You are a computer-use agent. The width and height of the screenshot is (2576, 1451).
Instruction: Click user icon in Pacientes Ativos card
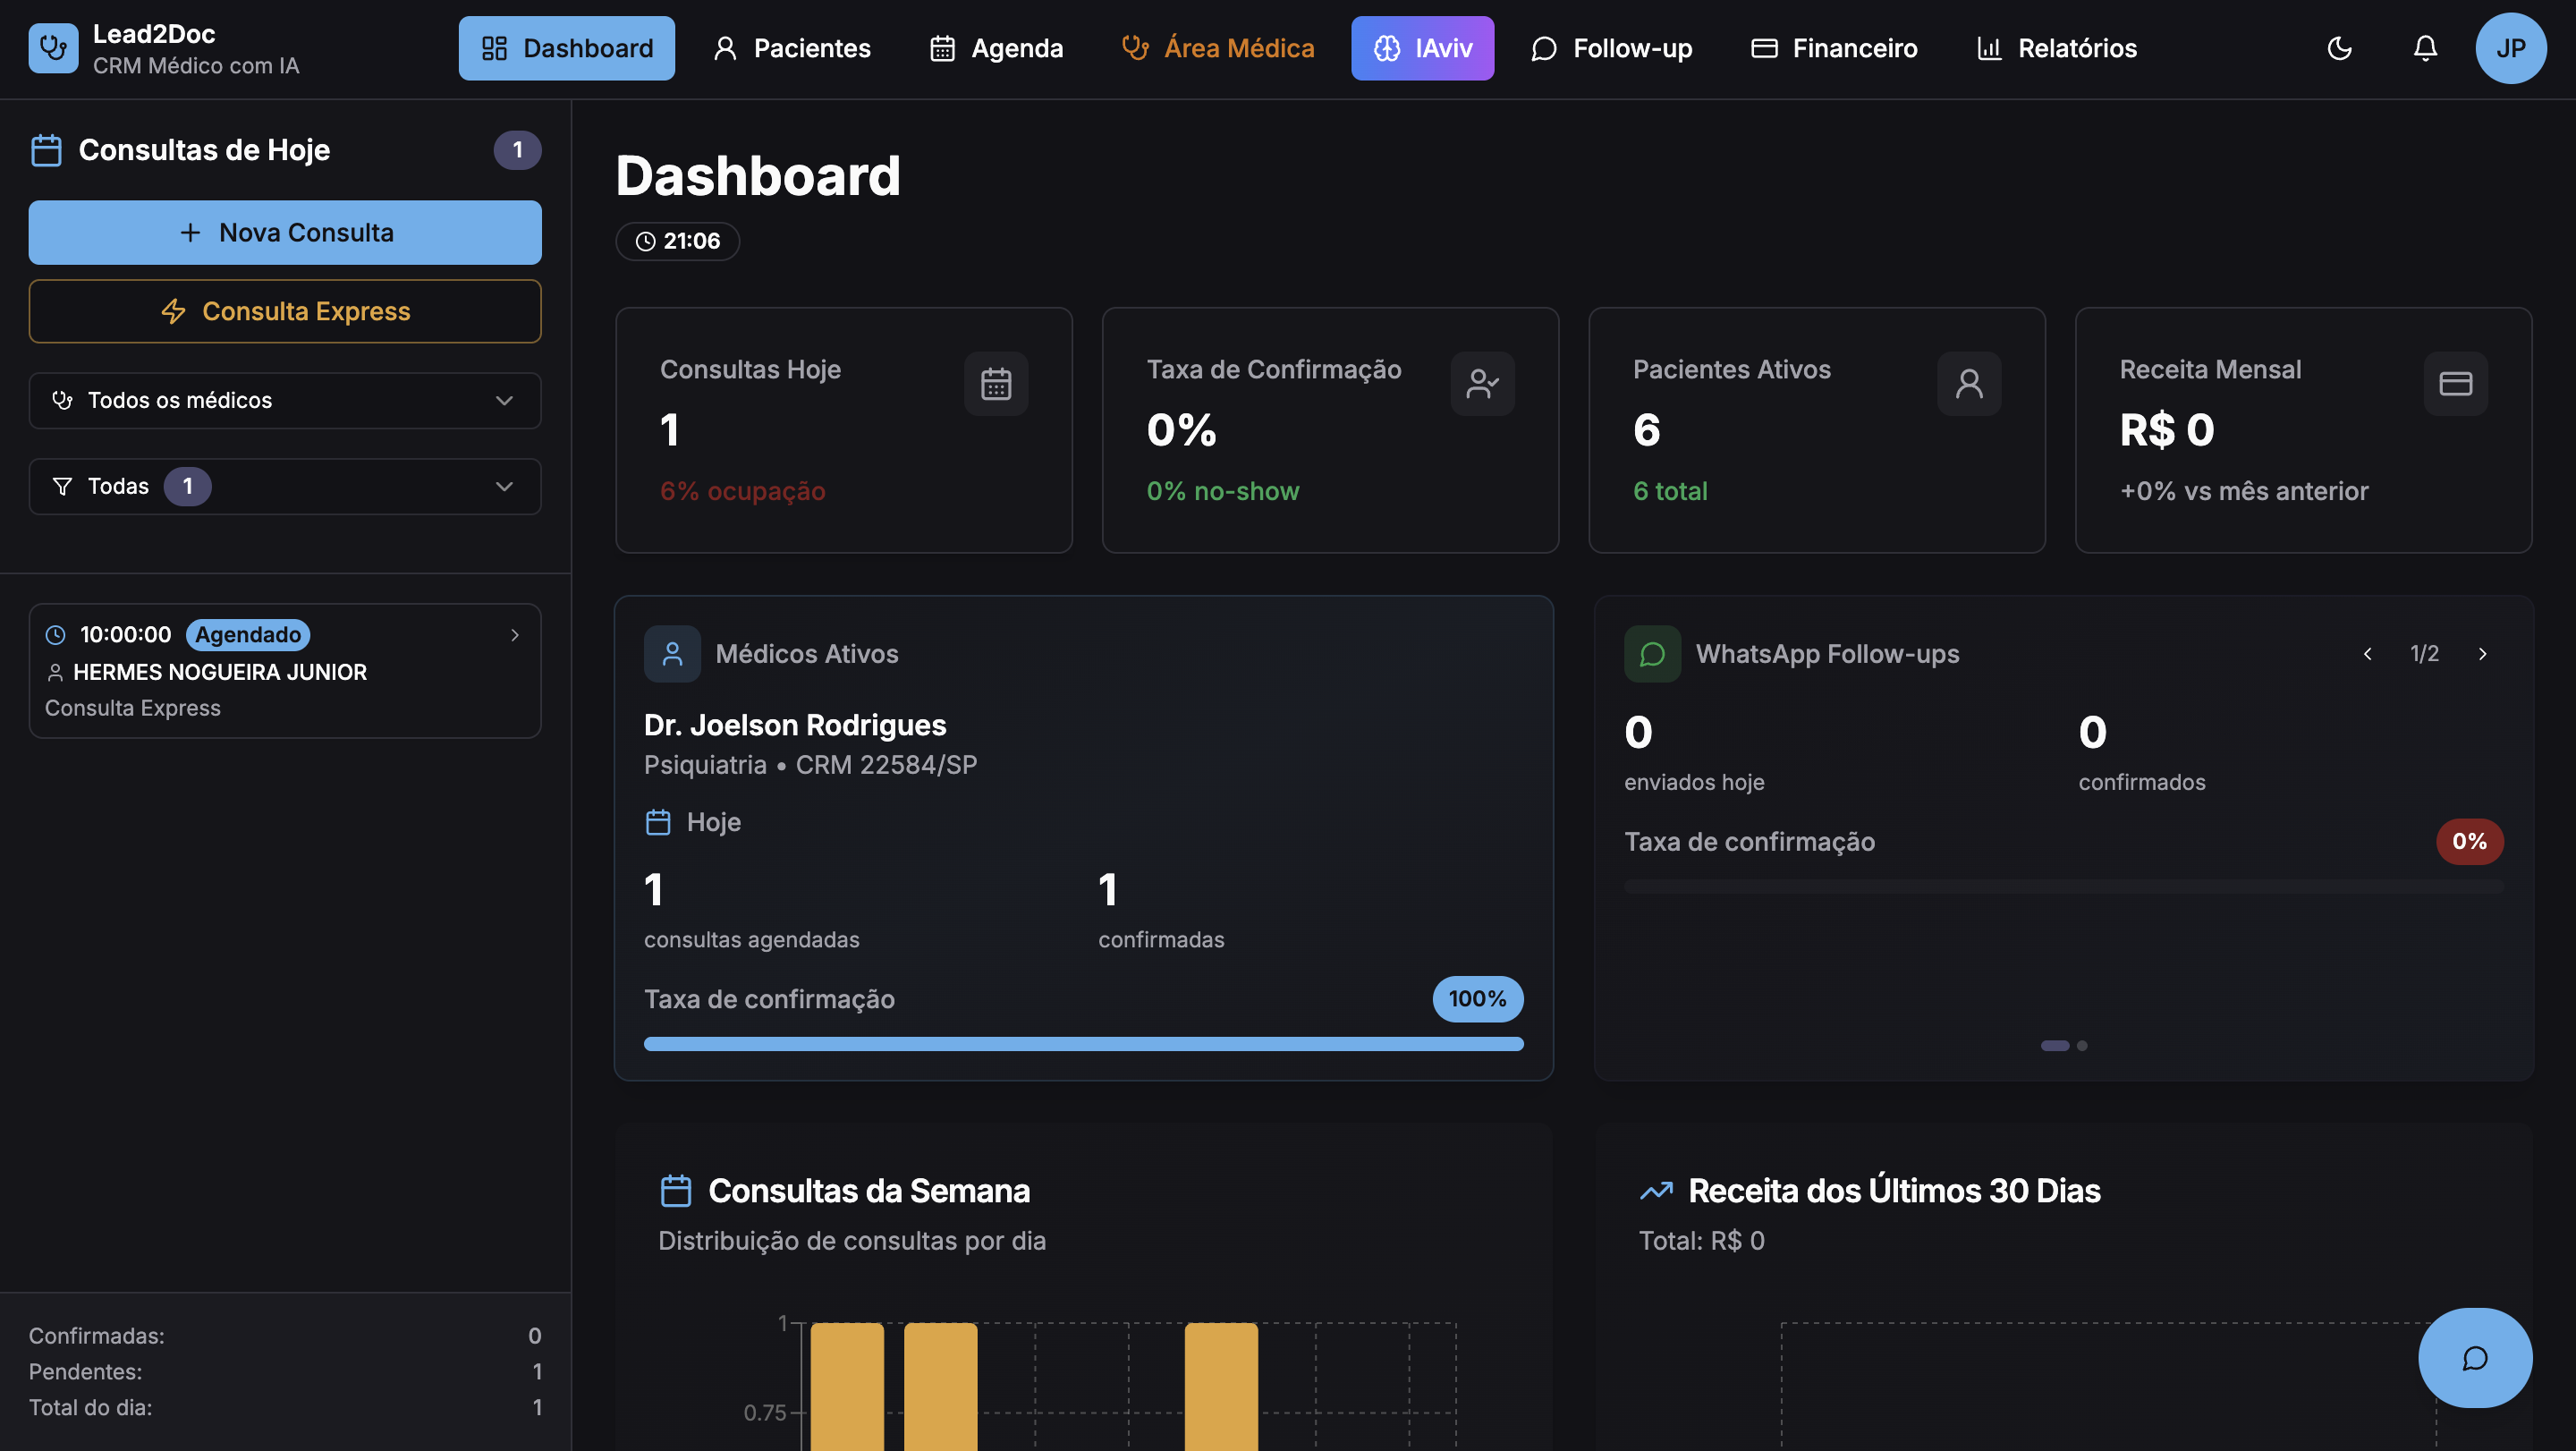click(x=1968, y=384)
